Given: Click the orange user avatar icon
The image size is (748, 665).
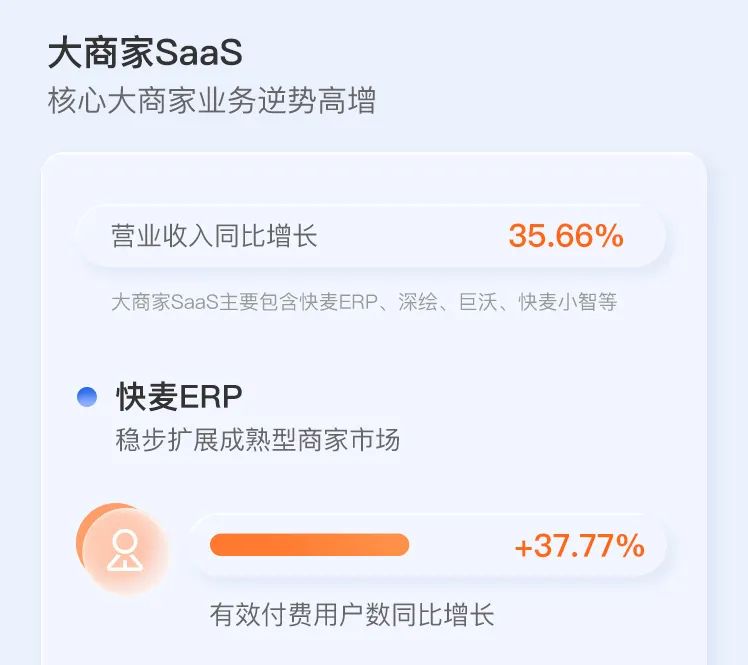Looking at the screenshot, I should 125,549.
